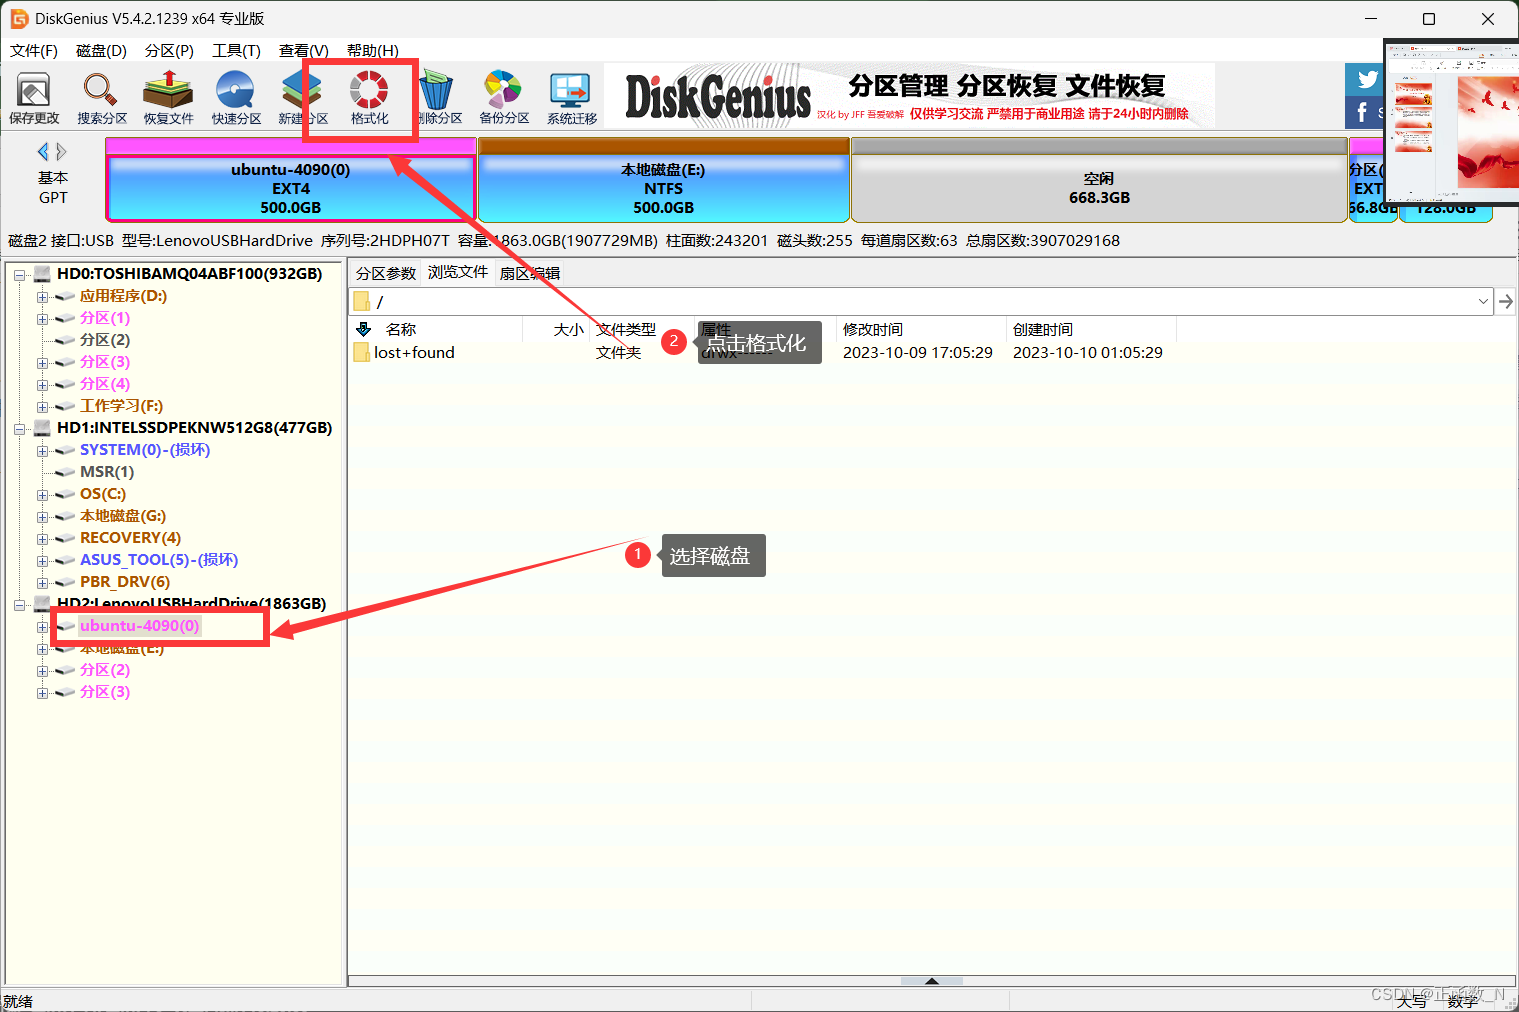Open the Disk (磁盘) menu

coord(101,50)
